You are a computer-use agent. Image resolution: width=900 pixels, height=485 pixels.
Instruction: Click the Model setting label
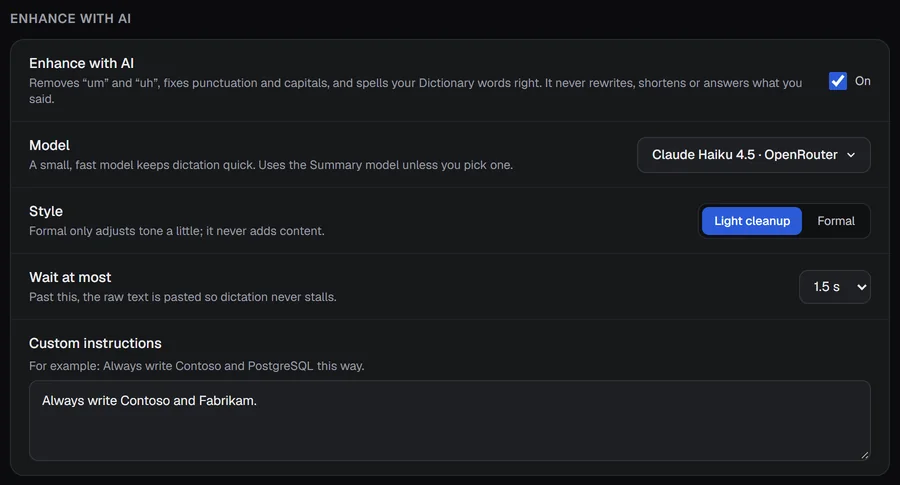[49, 145]
